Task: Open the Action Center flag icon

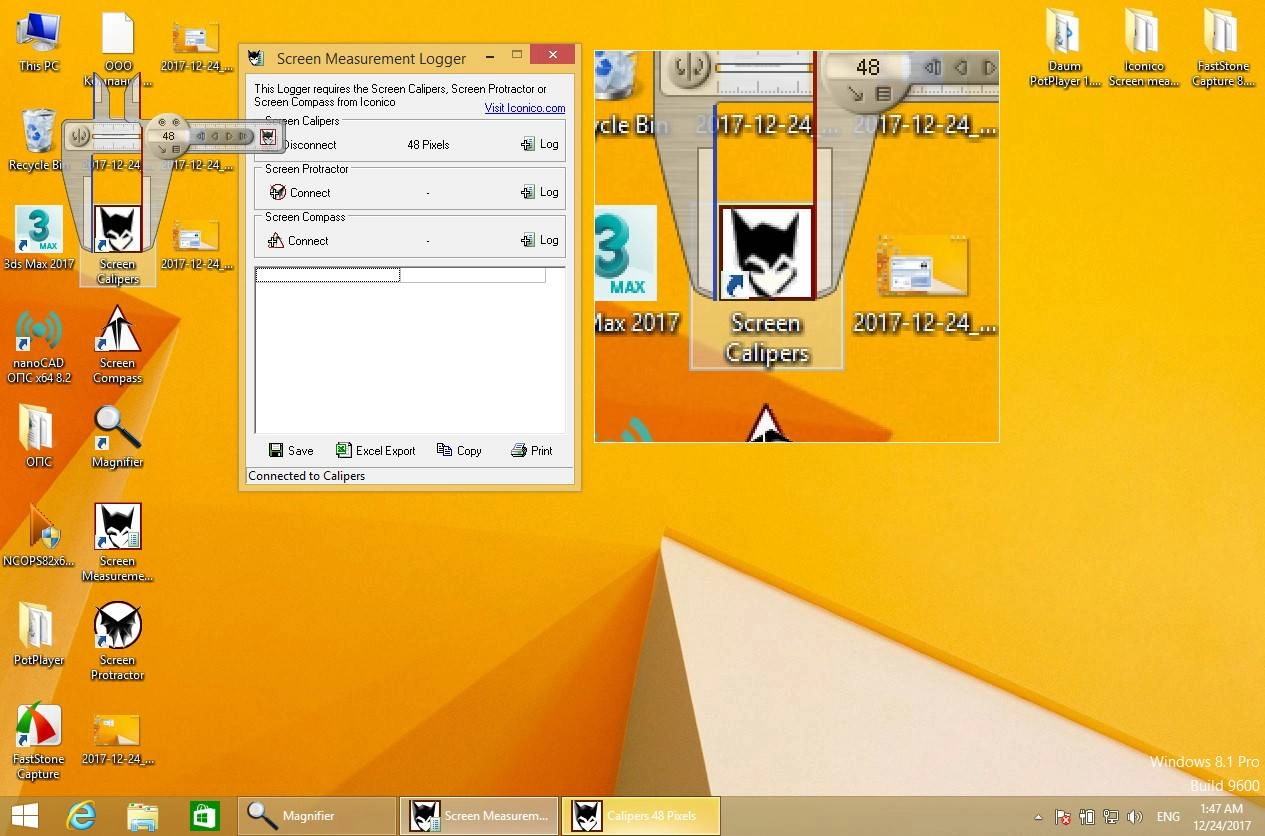Action: click(1064, 817)
